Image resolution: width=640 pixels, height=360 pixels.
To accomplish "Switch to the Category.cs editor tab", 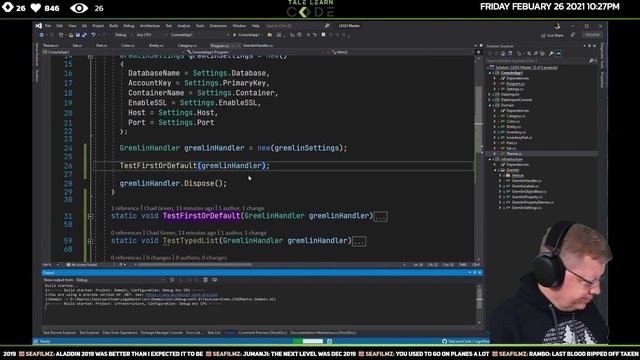I will click(x=187, y=46).
